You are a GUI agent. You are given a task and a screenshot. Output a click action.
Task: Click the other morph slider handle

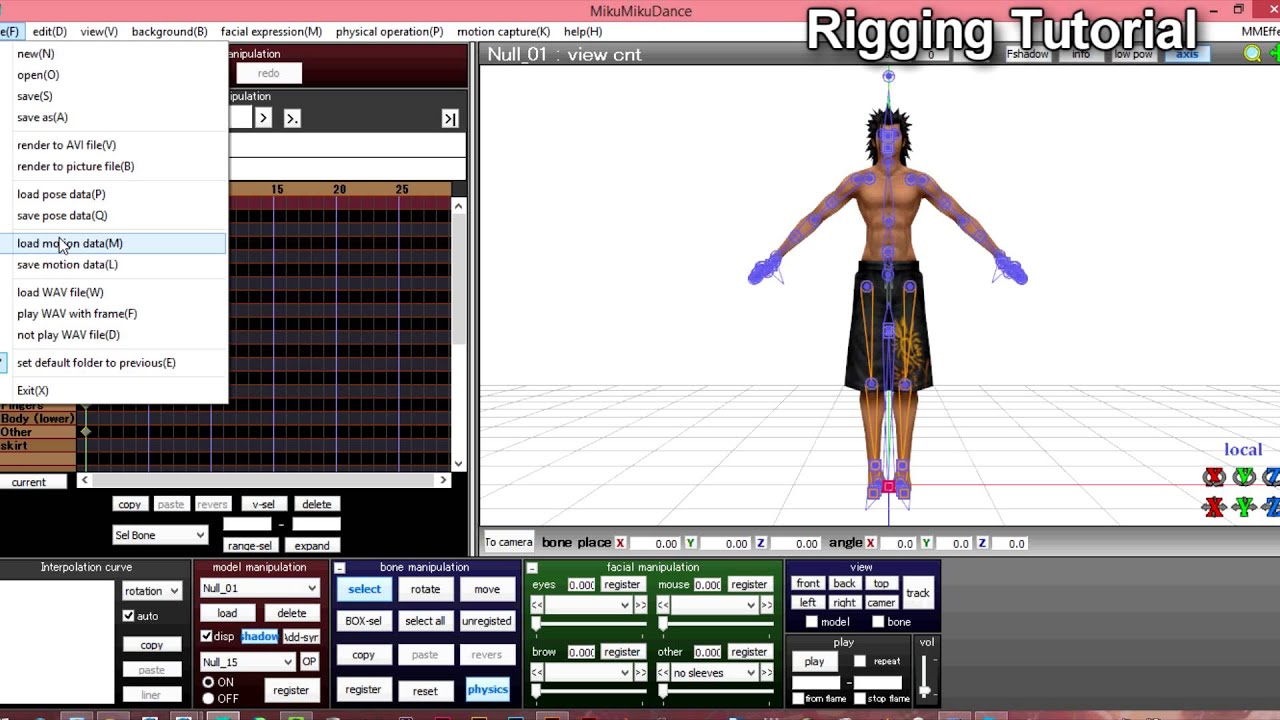[662, 691]
